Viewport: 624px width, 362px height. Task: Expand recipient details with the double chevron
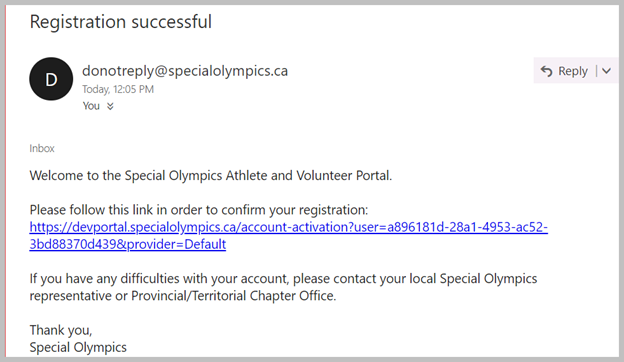[110, 106]
